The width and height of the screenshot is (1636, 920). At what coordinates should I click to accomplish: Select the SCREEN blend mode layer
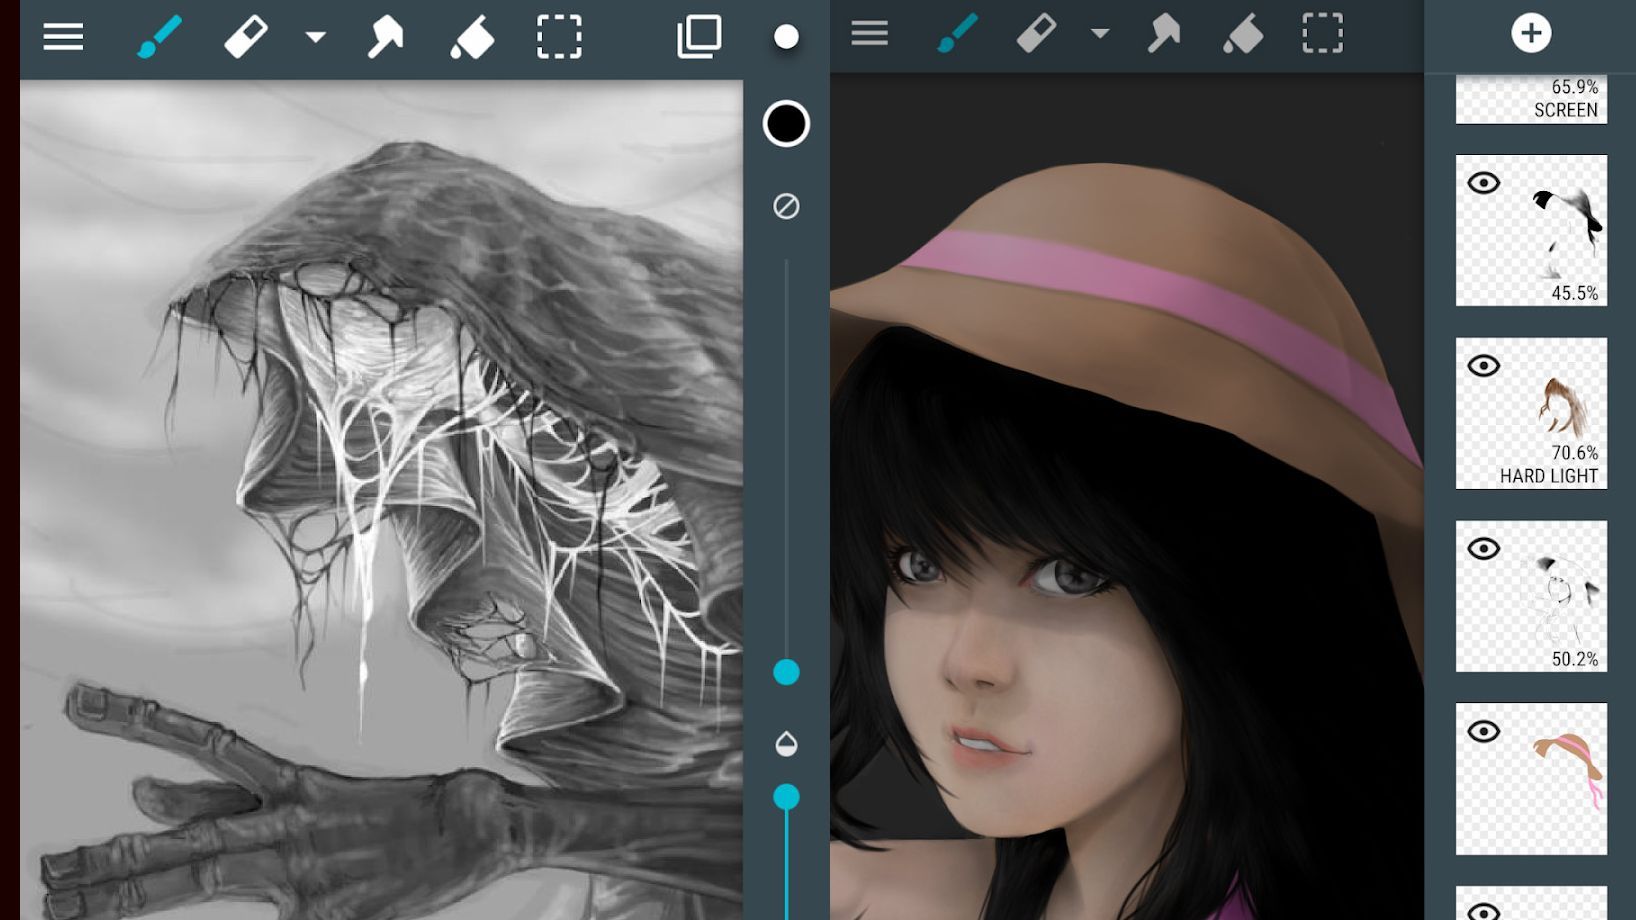pos(1530,100)
